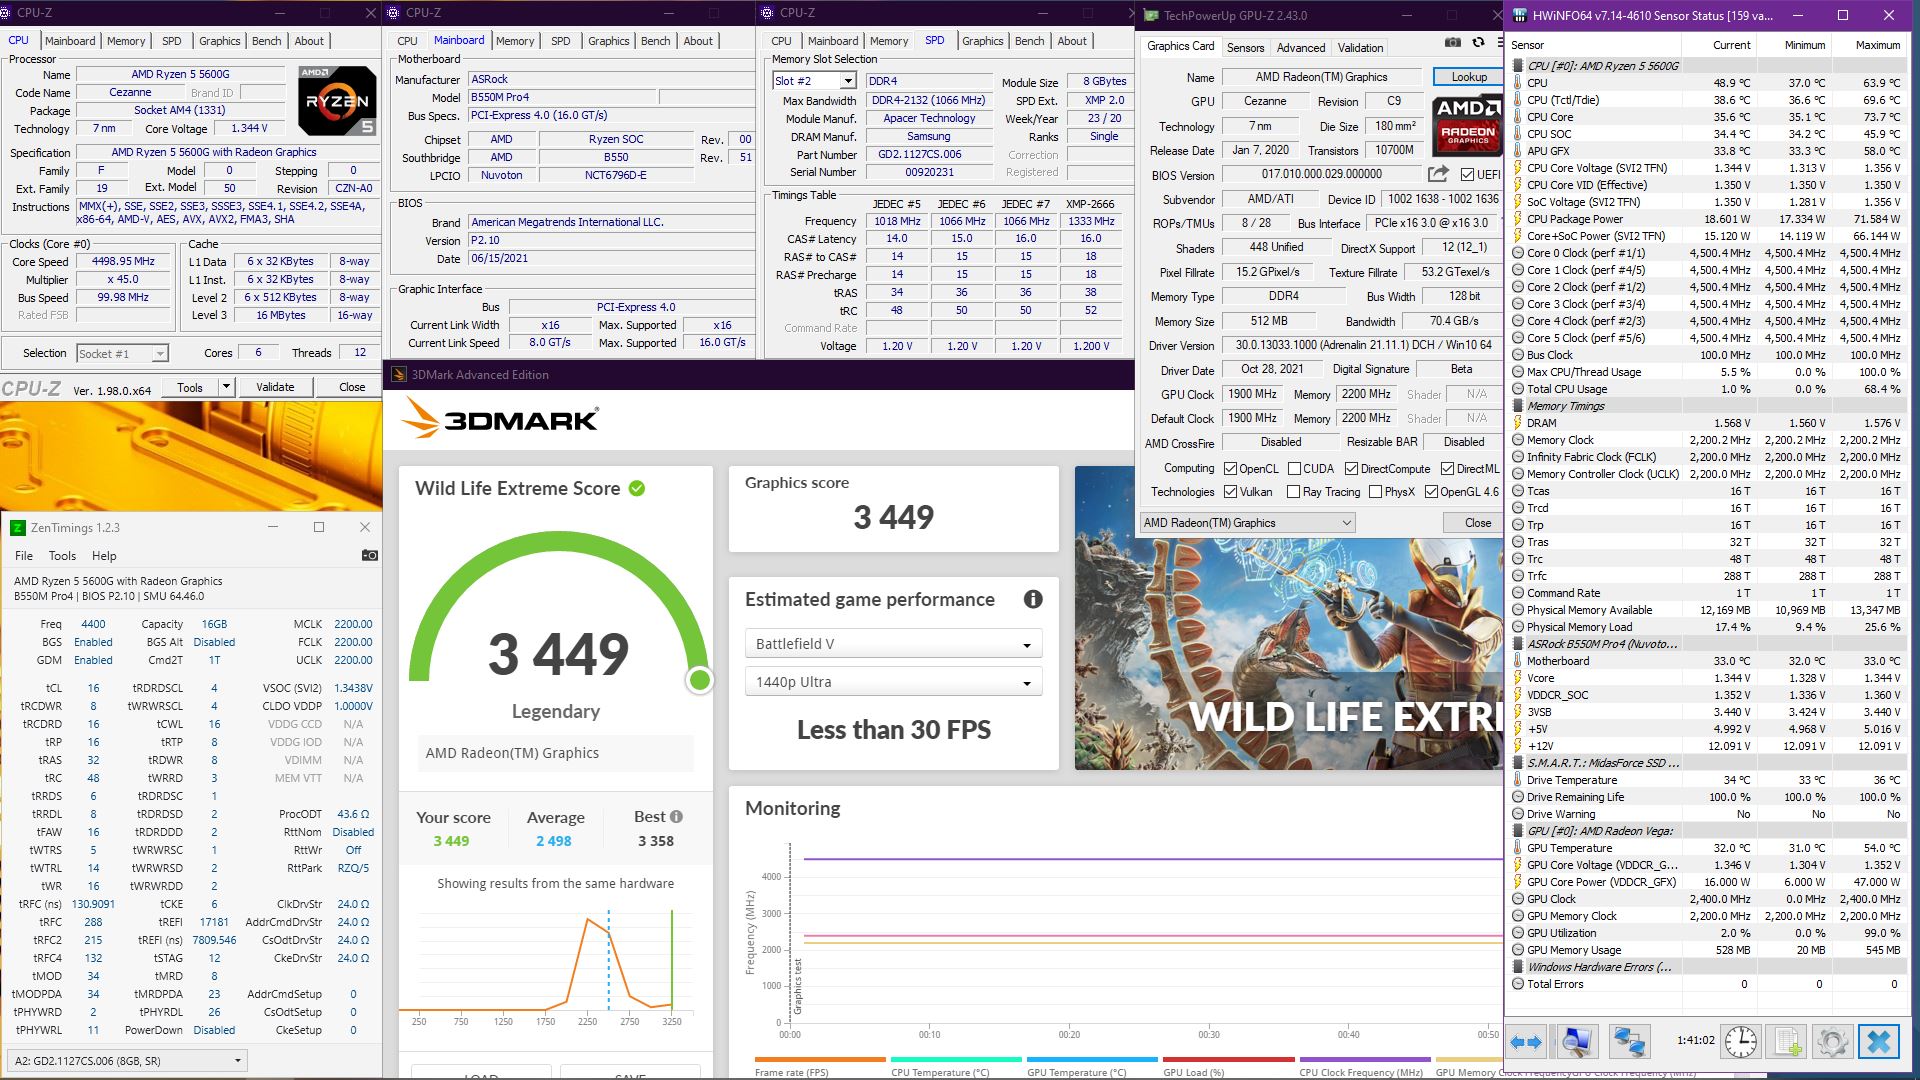Screen dimensions: 1920x1080
Task: Toggle the Ray Tracing checkbox
Action: (1293, 492)
